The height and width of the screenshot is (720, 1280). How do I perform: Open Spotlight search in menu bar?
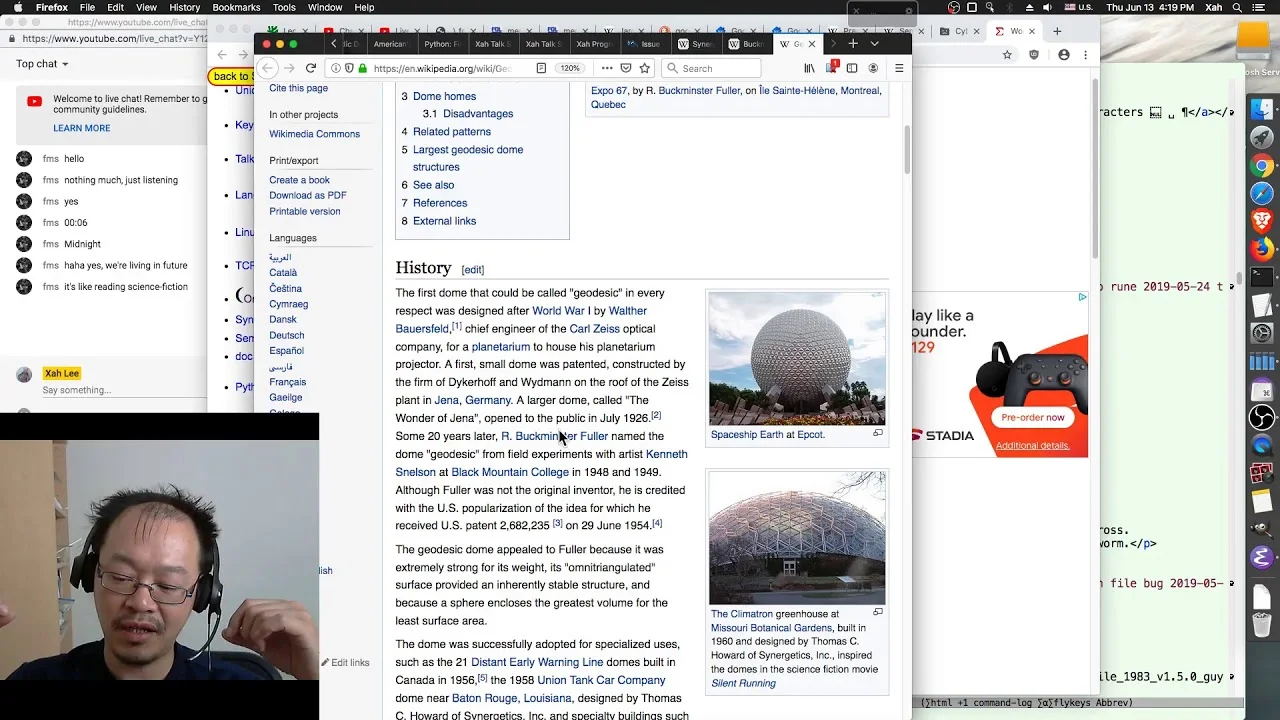pyautogui.click(x=1238, y=7)
